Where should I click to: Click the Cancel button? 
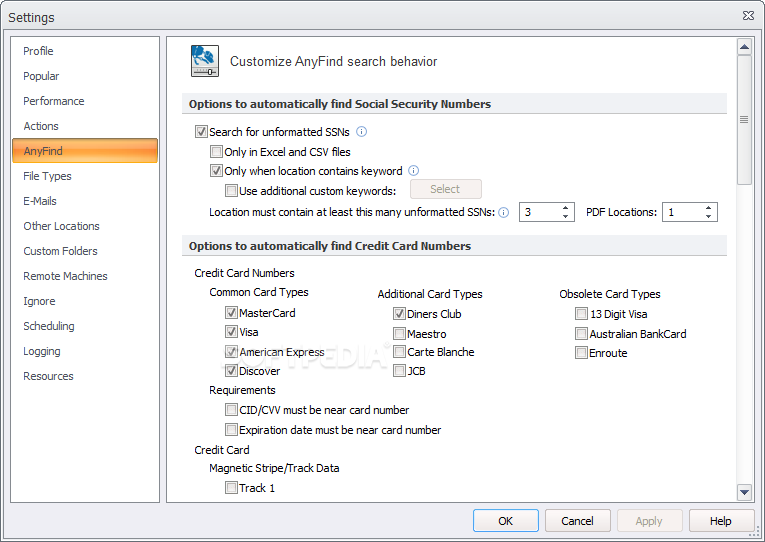tap(577, 521)
